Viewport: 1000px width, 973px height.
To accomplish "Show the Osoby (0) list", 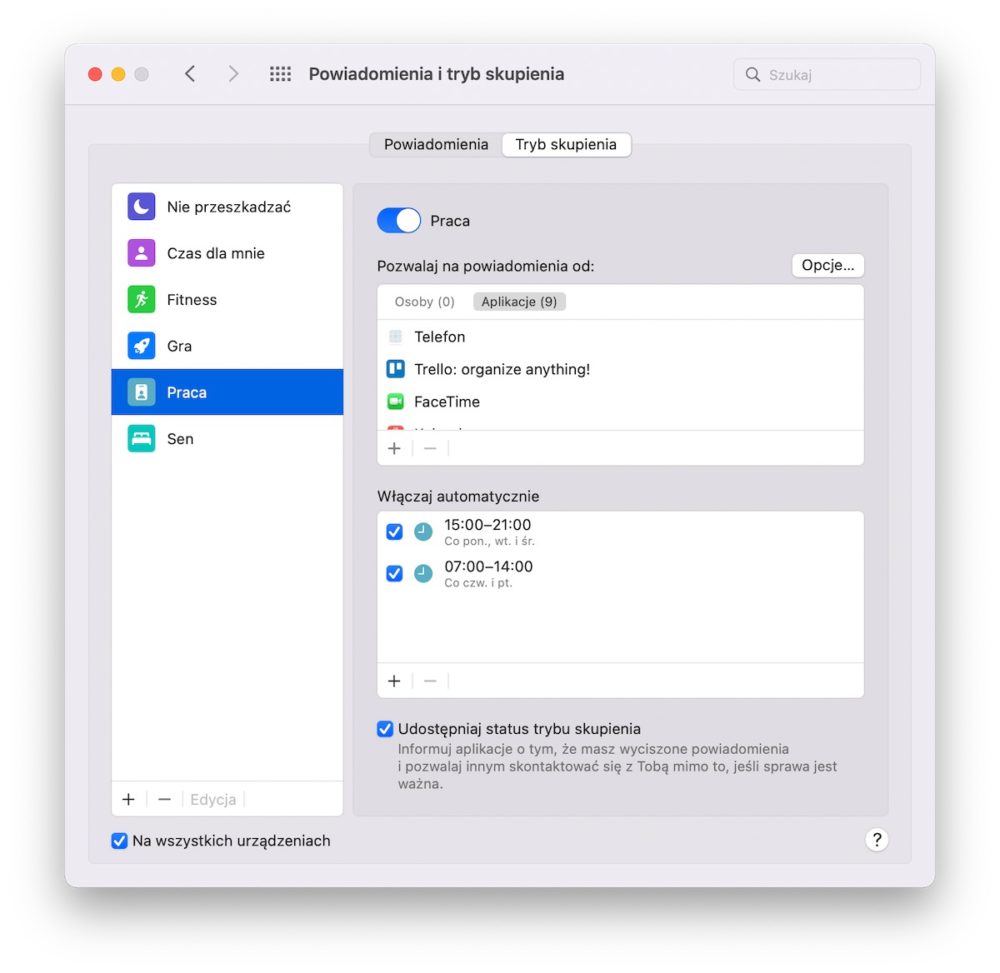I will [x=424, y=302].
